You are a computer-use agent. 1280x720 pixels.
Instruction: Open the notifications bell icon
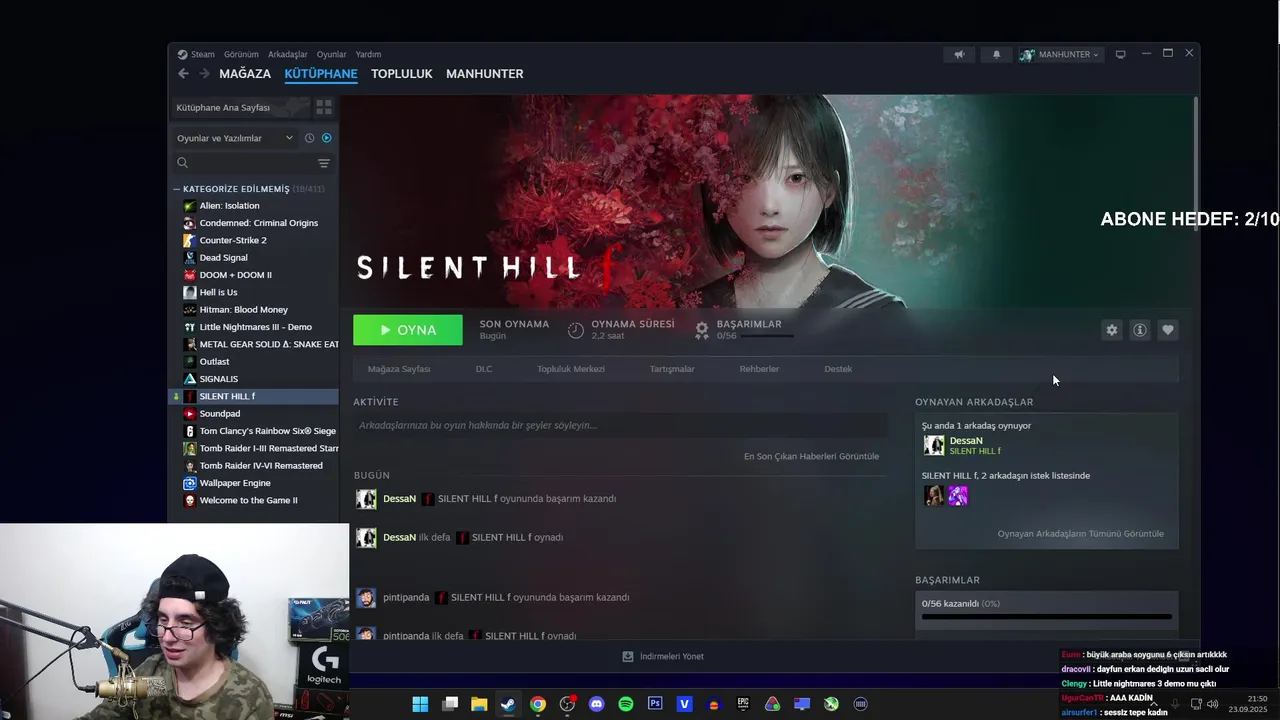coord(996,54)
